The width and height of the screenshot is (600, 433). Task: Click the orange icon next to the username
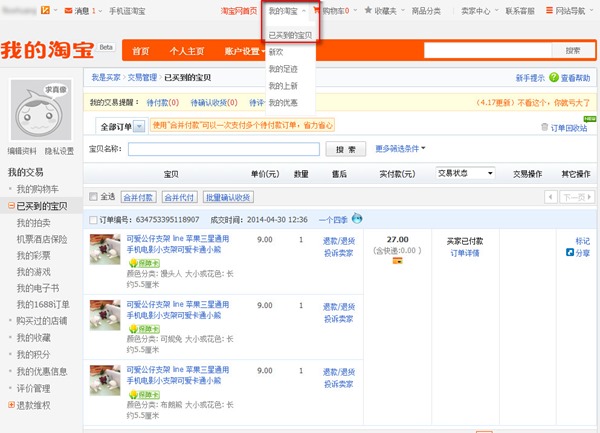click(45, 10)
